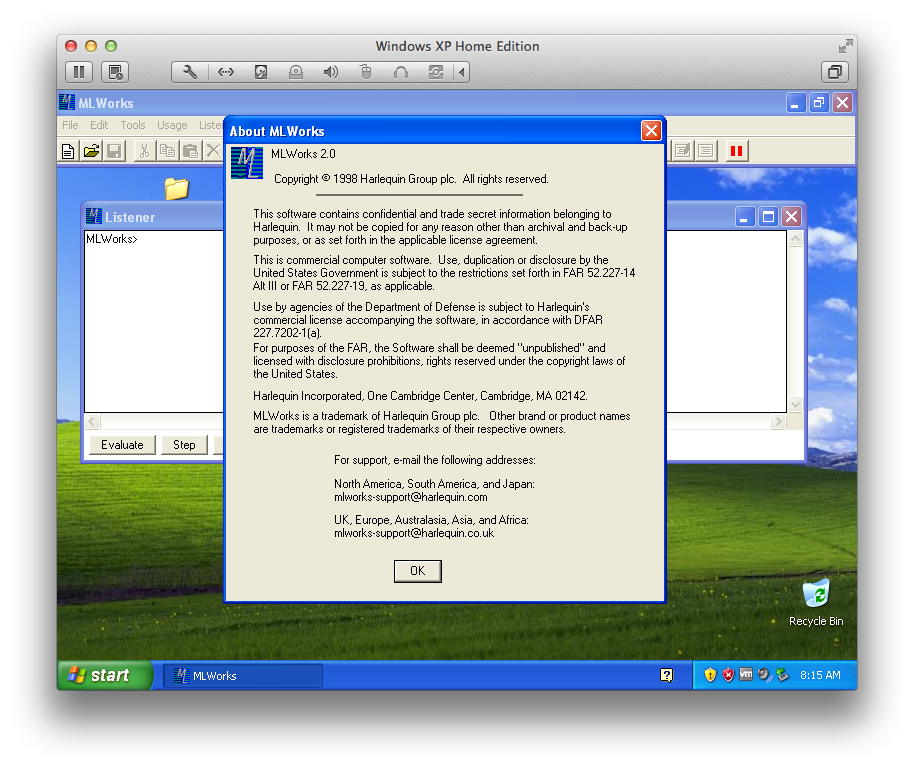
Task: Open the Usage menu
Action: pos(172,125)
